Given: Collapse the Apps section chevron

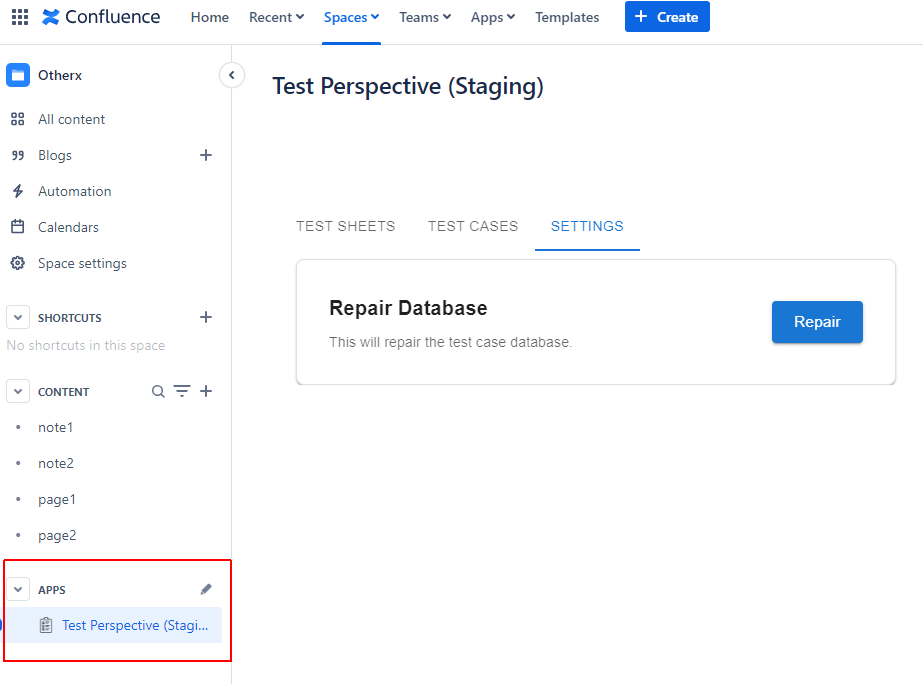Looking at the screenshot, I should [18, 589].
